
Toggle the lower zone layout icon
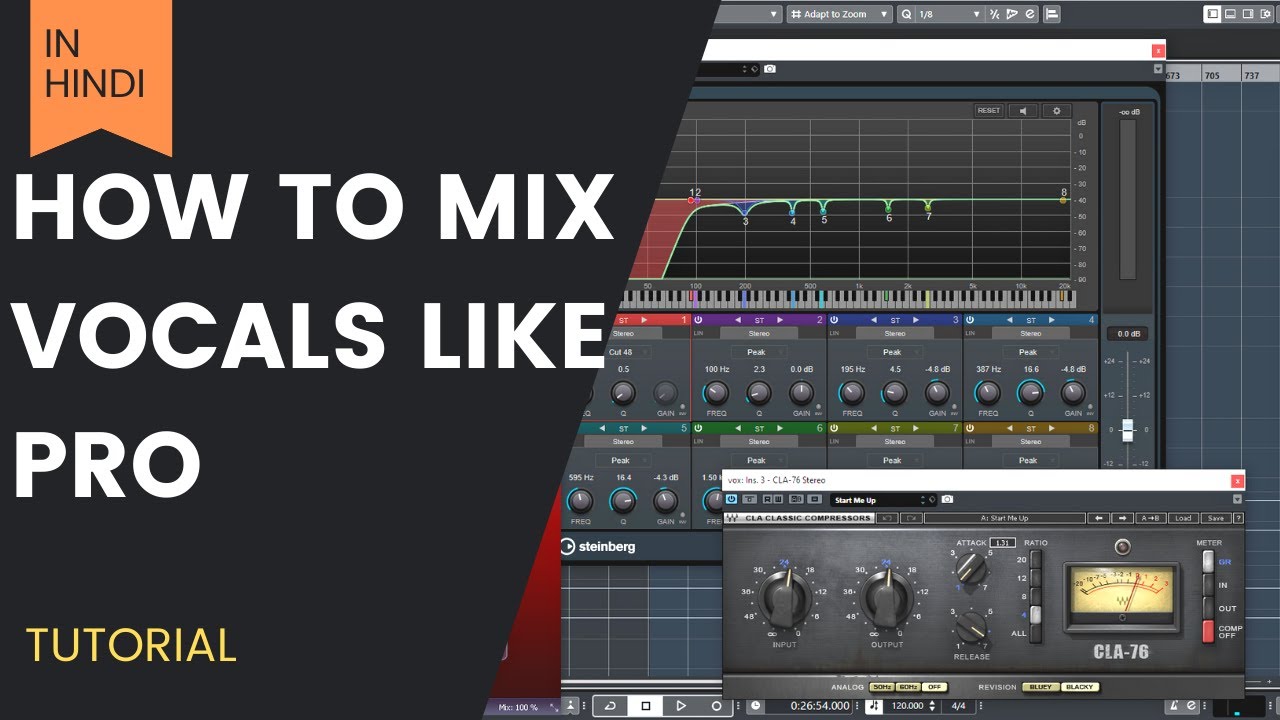click(x=1230, y=14)
